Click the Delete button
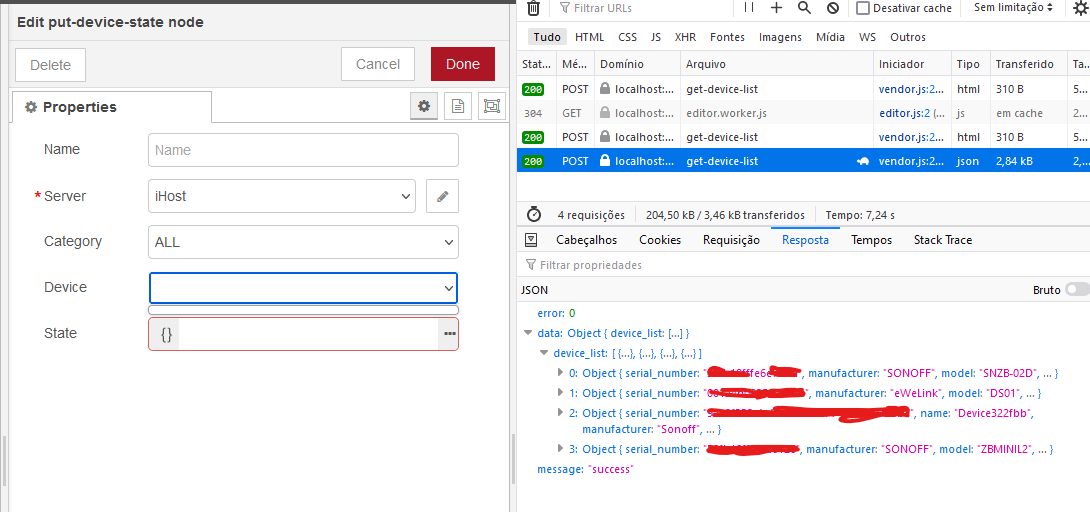1090x512 pixels. pyautogui.click(x=51, y=65)
